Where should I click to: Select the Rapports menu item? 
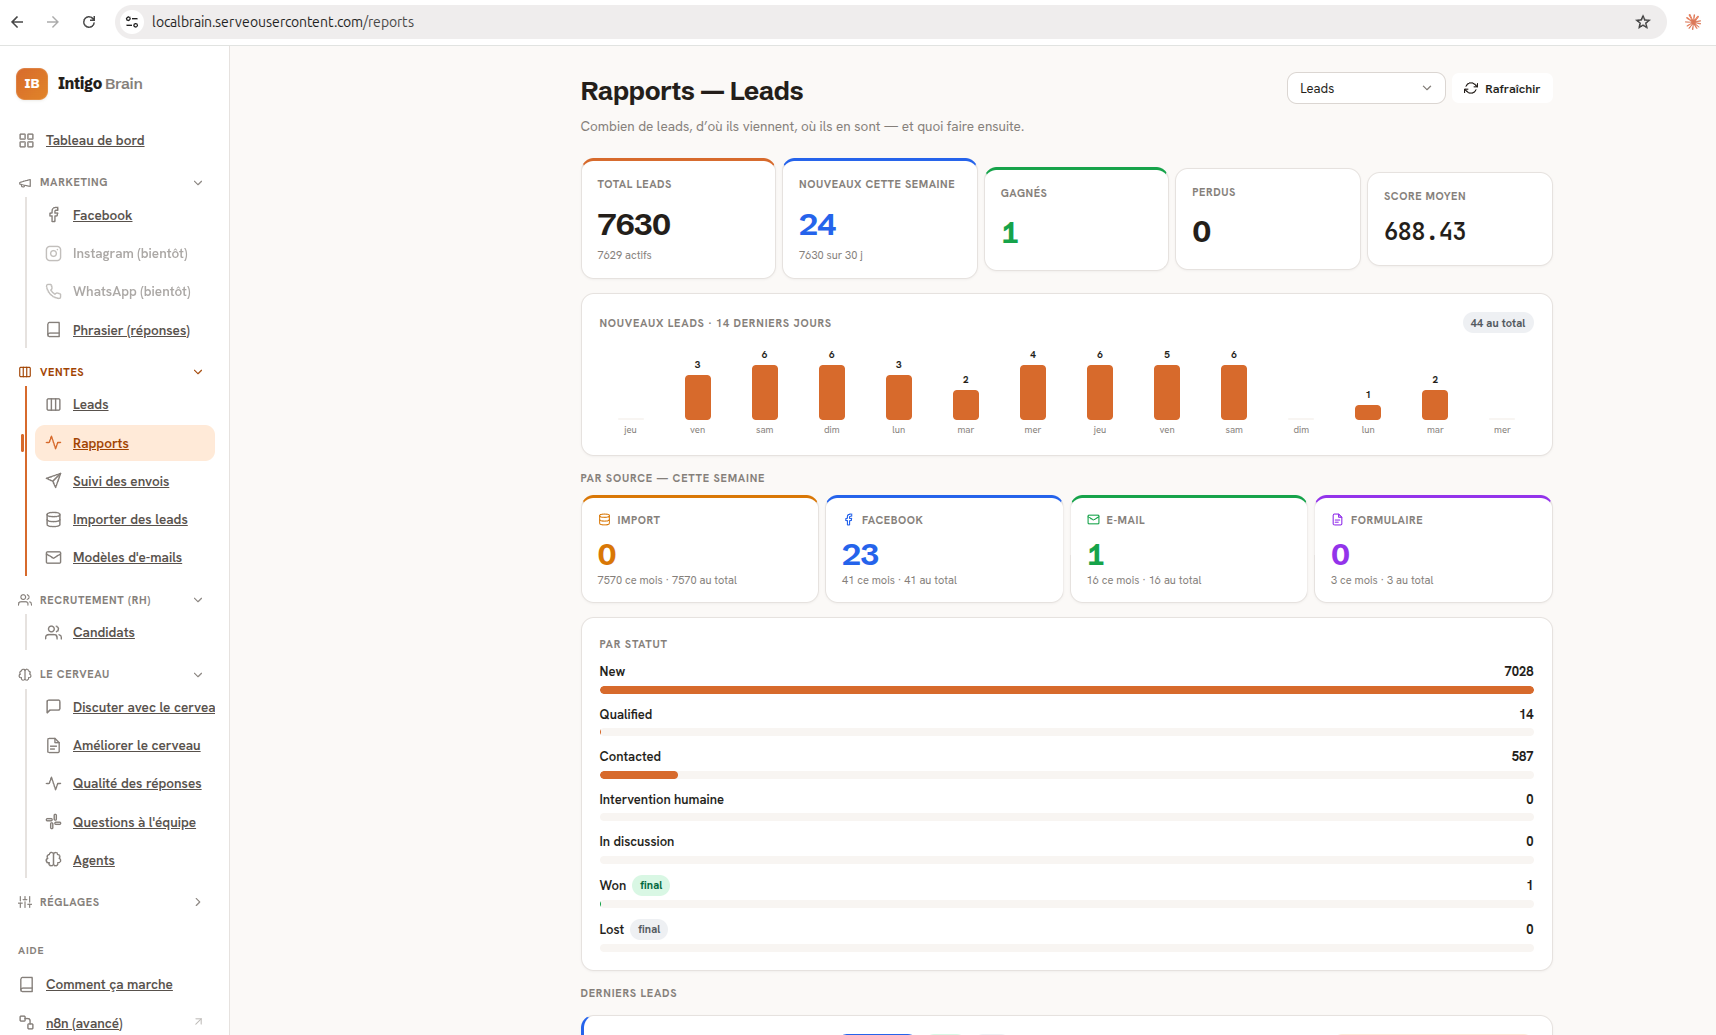[125, 443]
